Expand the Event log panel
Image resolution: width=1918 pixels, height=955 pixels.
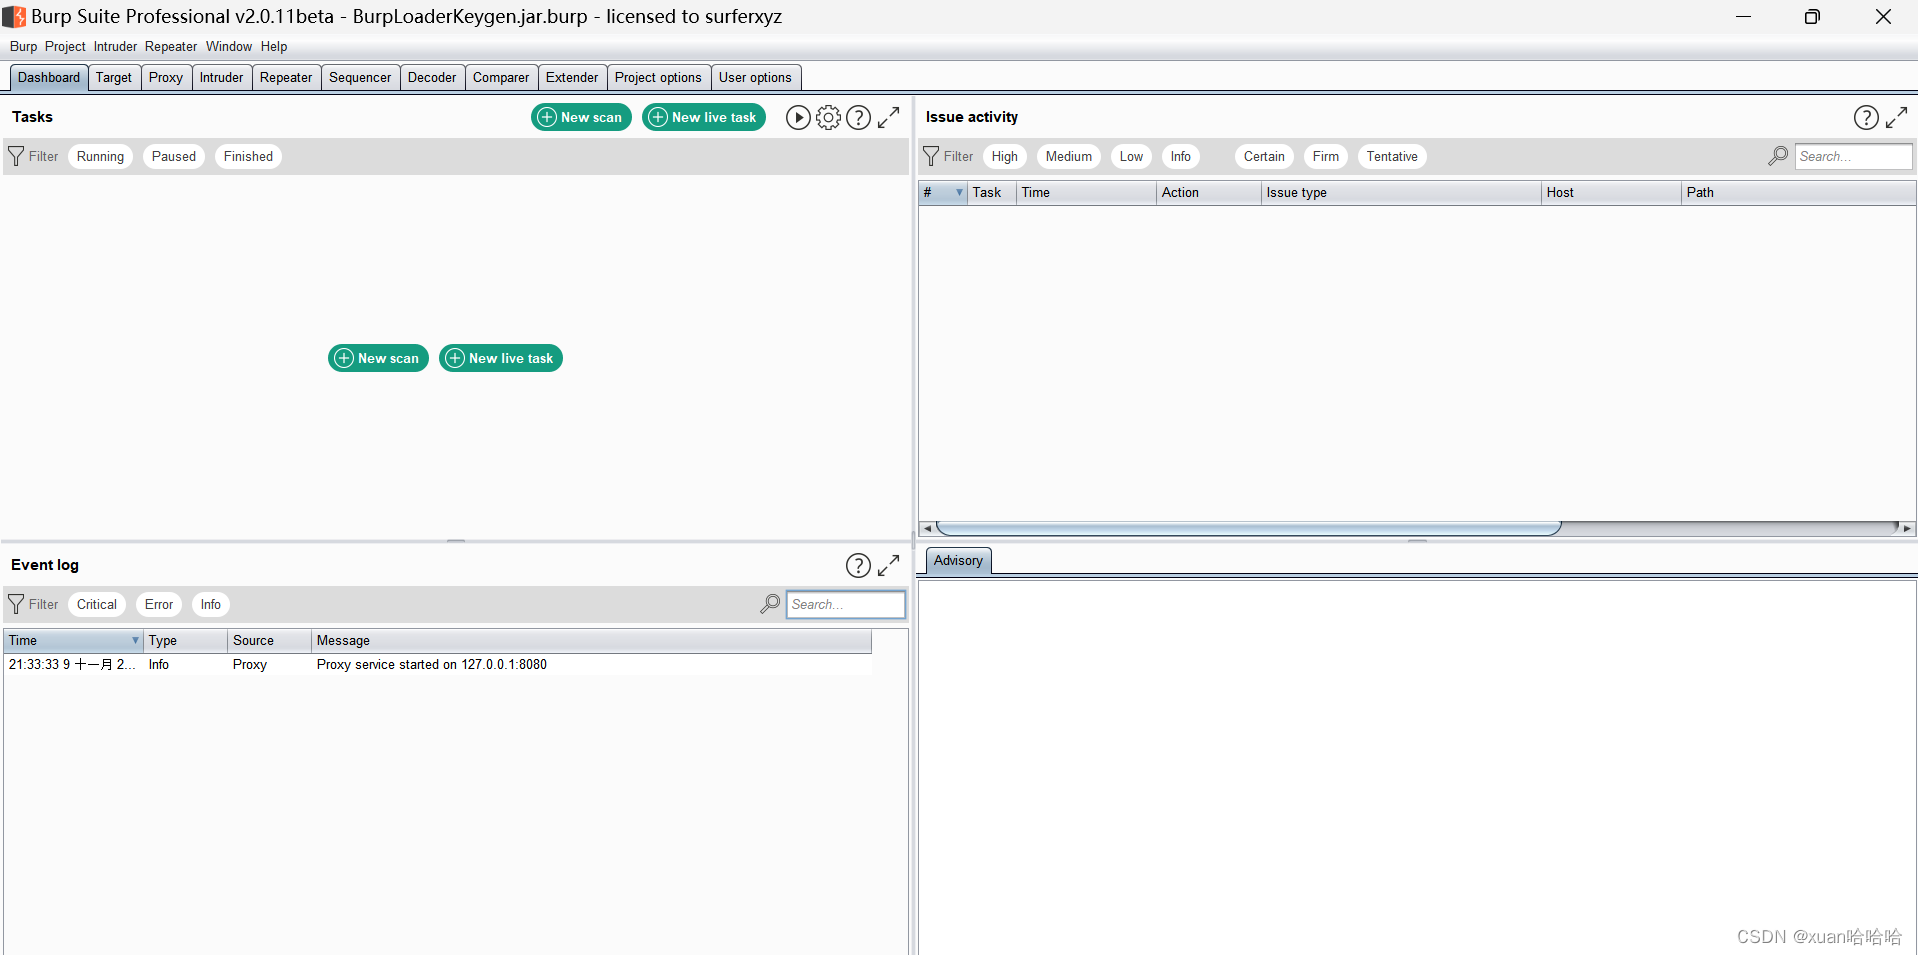[889, 566]
